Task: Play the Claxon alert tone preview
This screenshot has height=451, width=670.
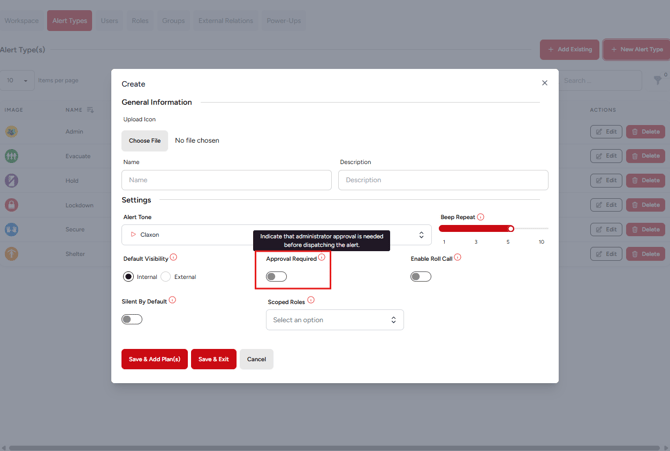Action: [x=133, y=235]
